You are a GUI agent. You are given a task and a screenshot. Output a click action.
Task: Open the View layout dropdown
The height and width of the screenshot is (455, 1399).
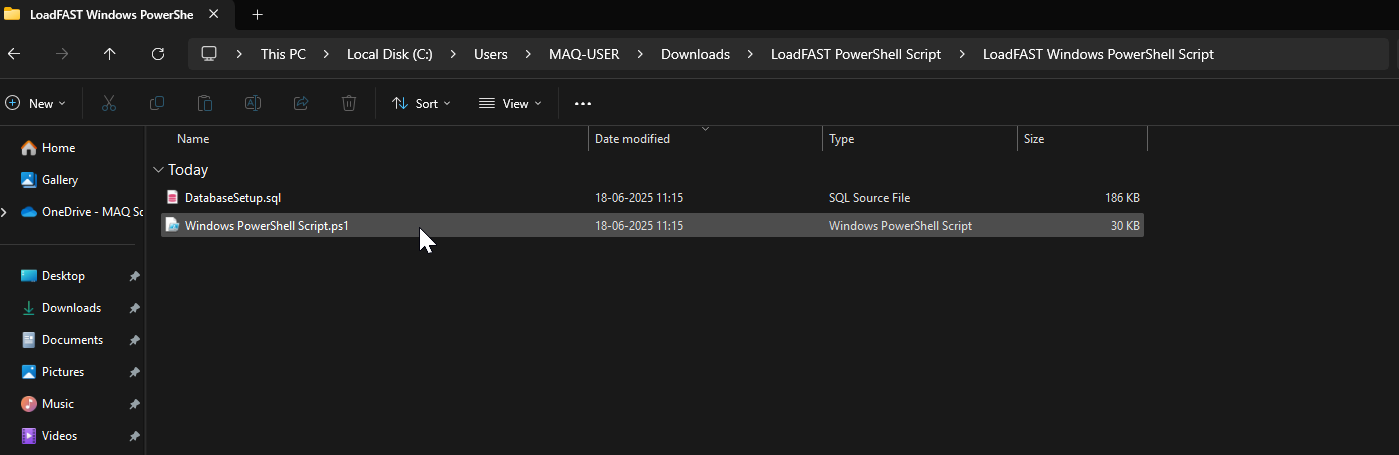(x=510, y=103)
